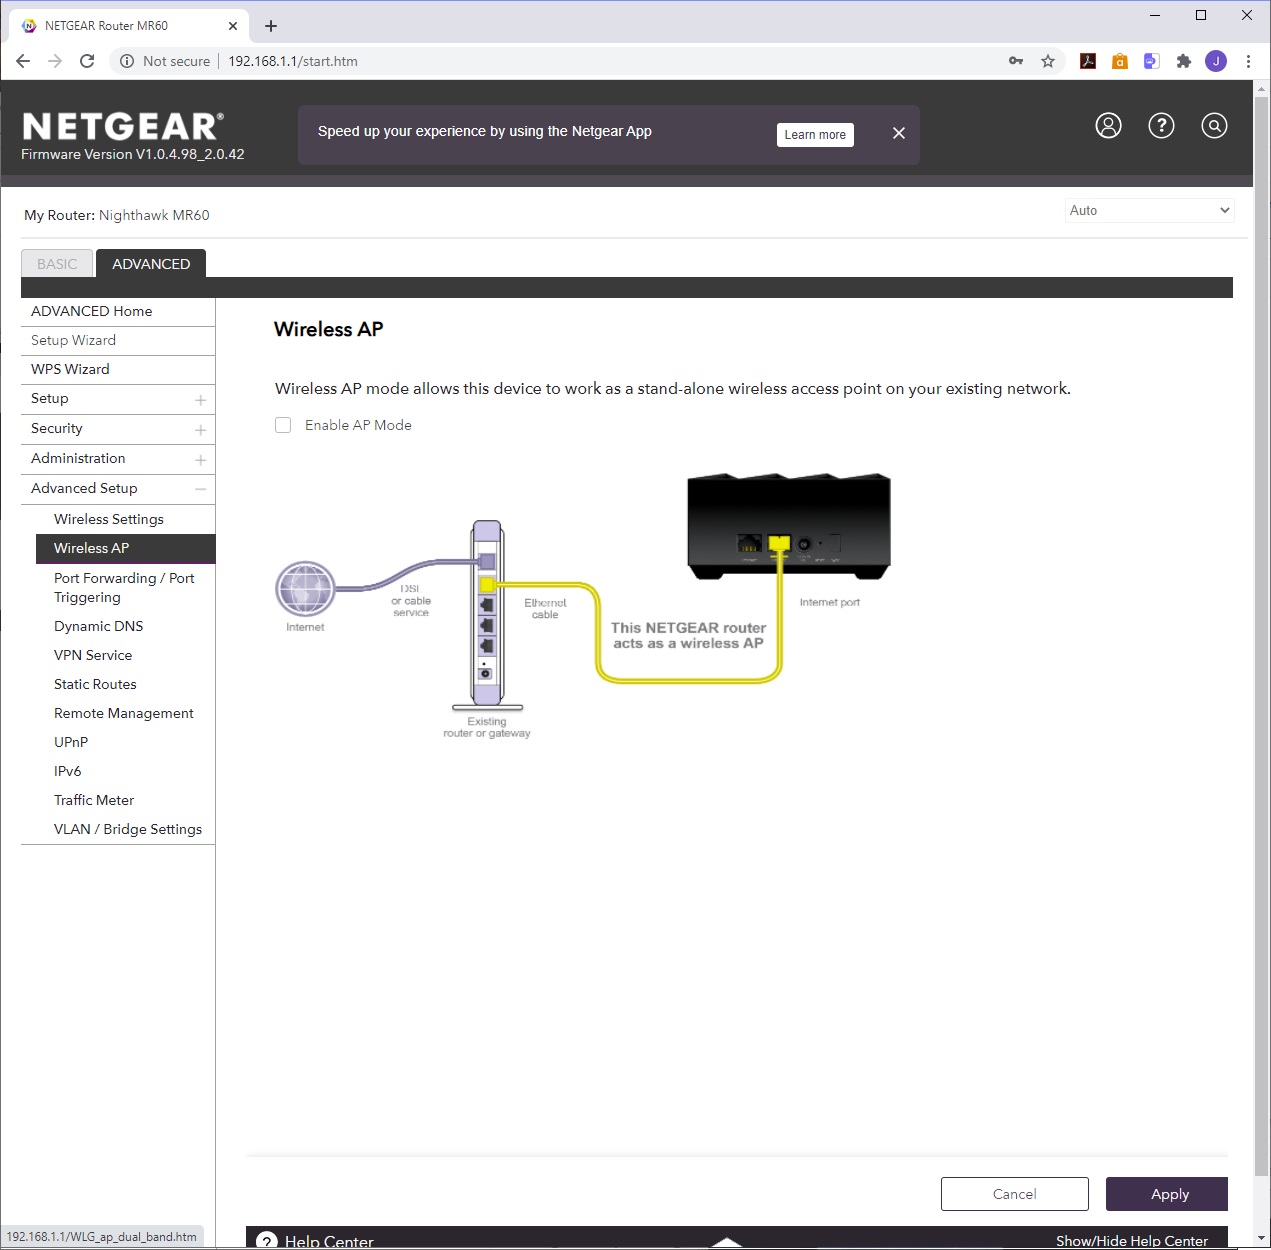Viewport: 1271px width, 1250px height.
Task: Expand the Security menu section
Action: pos(118,429)
